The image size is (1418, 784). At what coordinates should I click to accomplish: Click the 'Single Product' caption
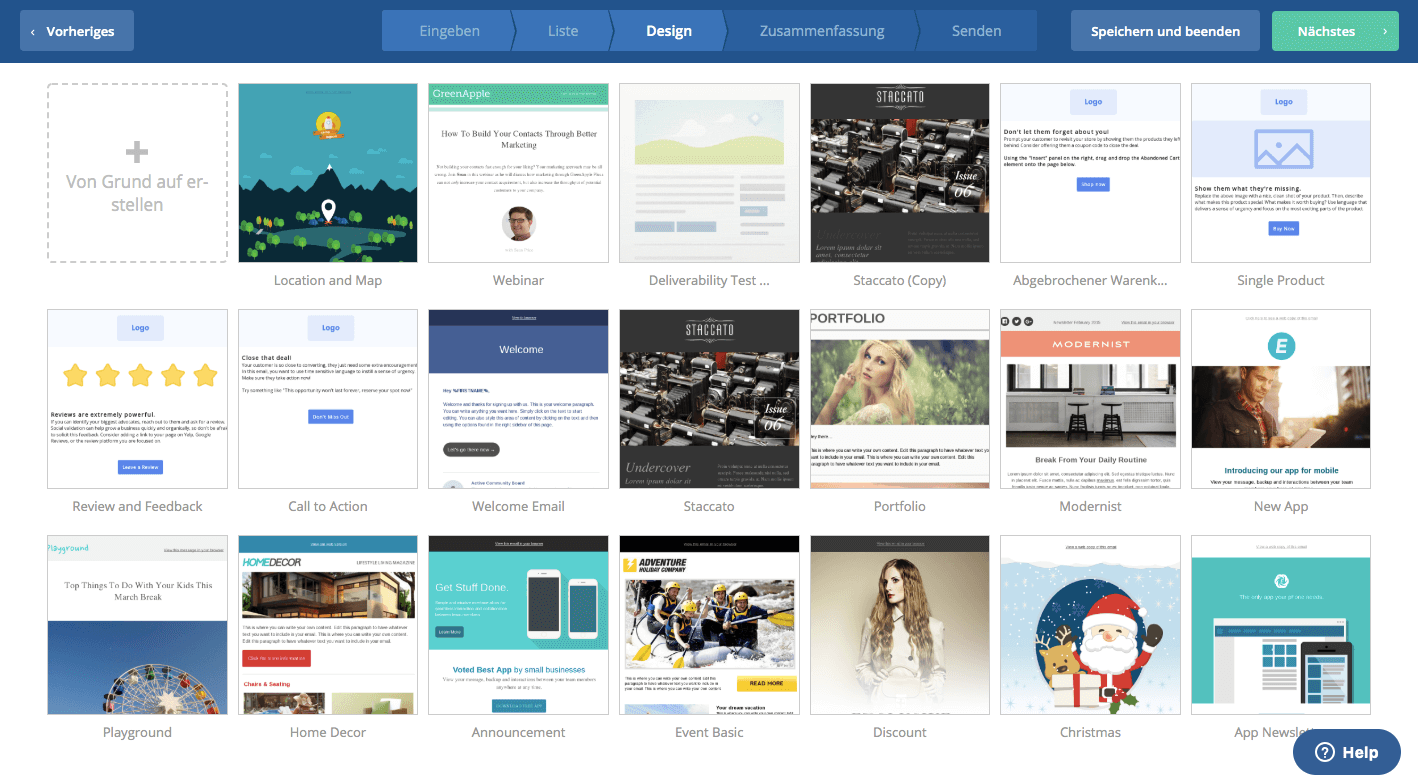(1281, 281)
